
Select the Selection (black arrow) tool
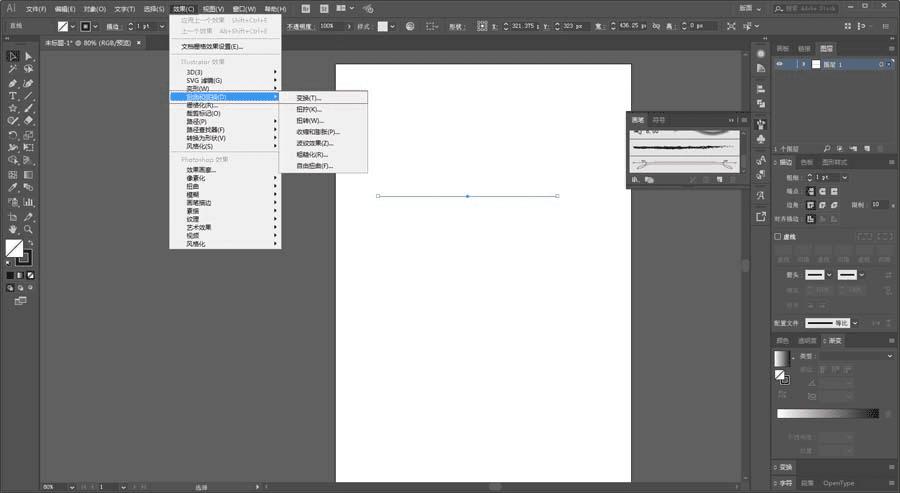[x=12, y=56]
